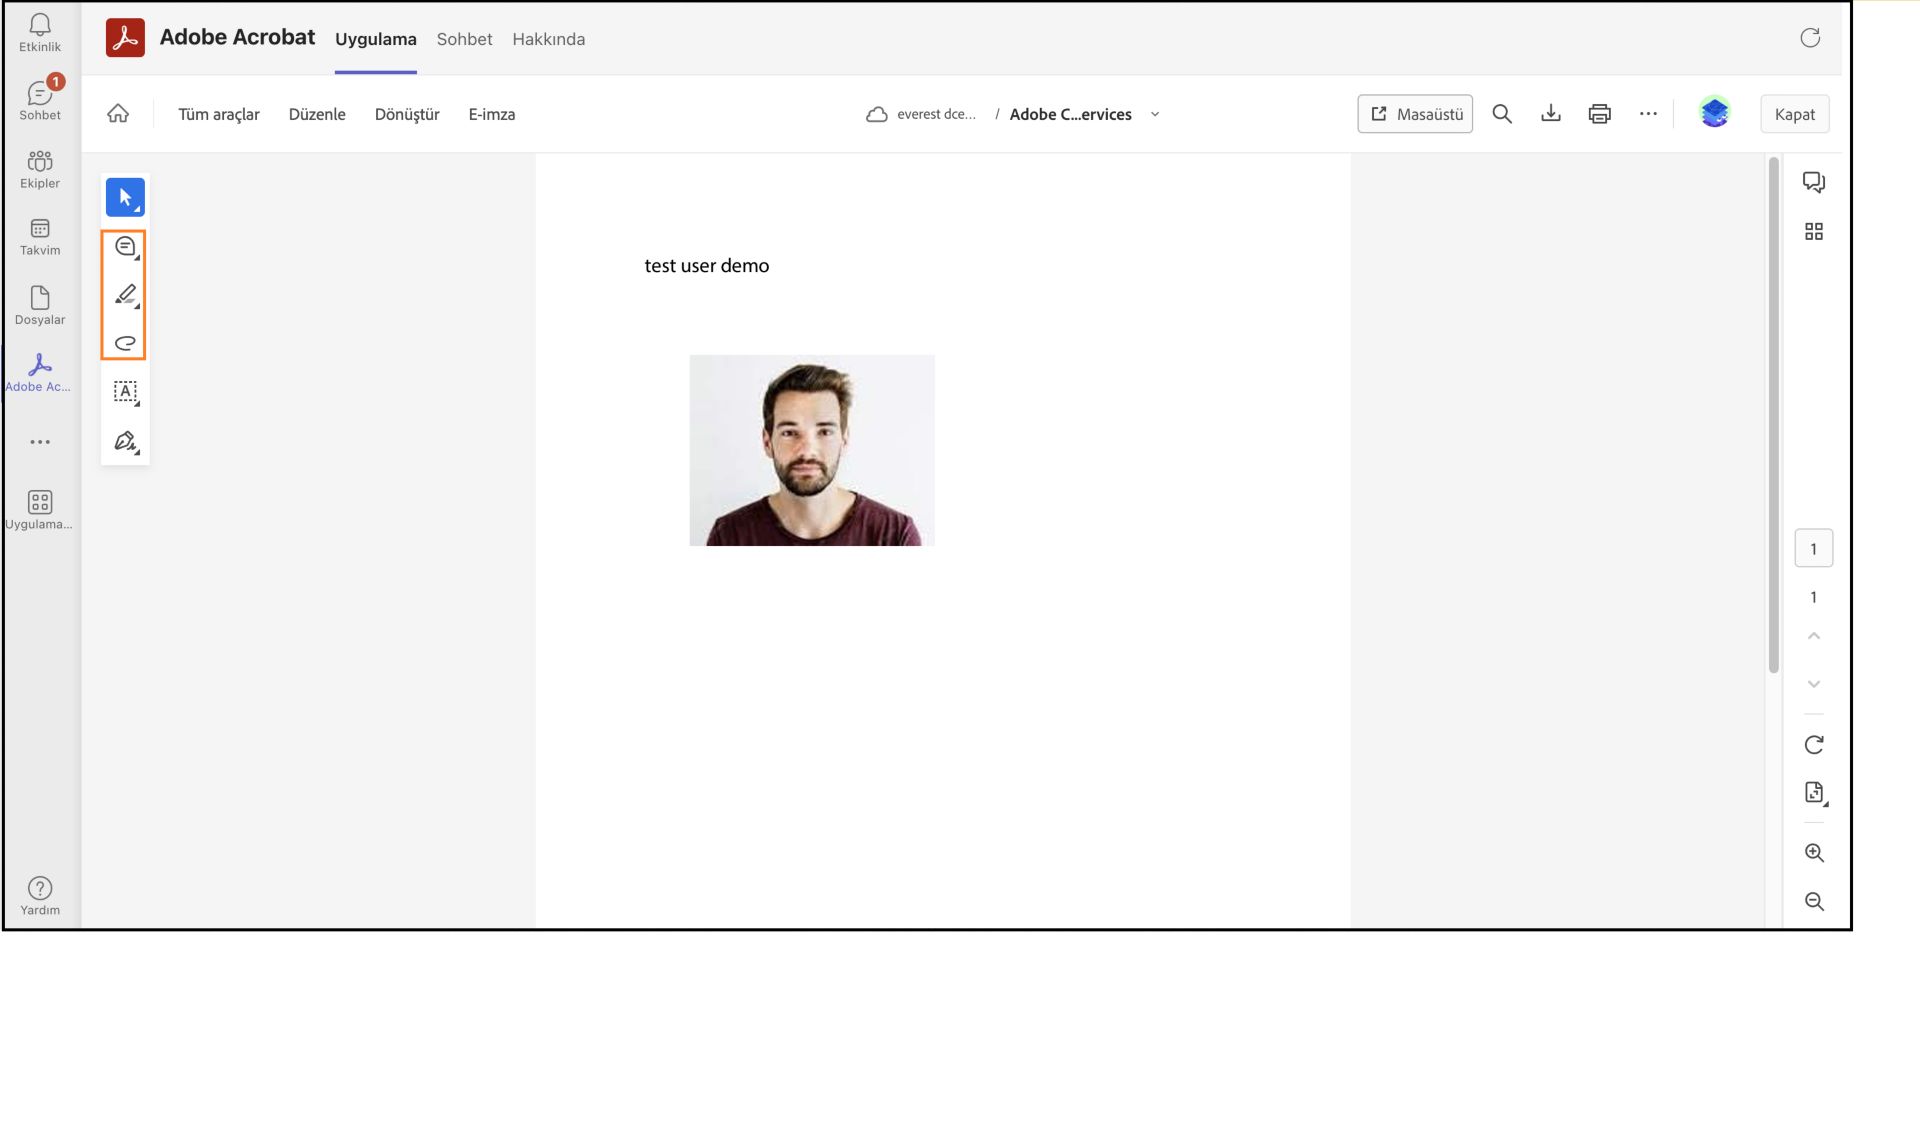Open the search magnifier icon
Image resolution: width=1920 pixels, height=1145 pixels.
1502,114
